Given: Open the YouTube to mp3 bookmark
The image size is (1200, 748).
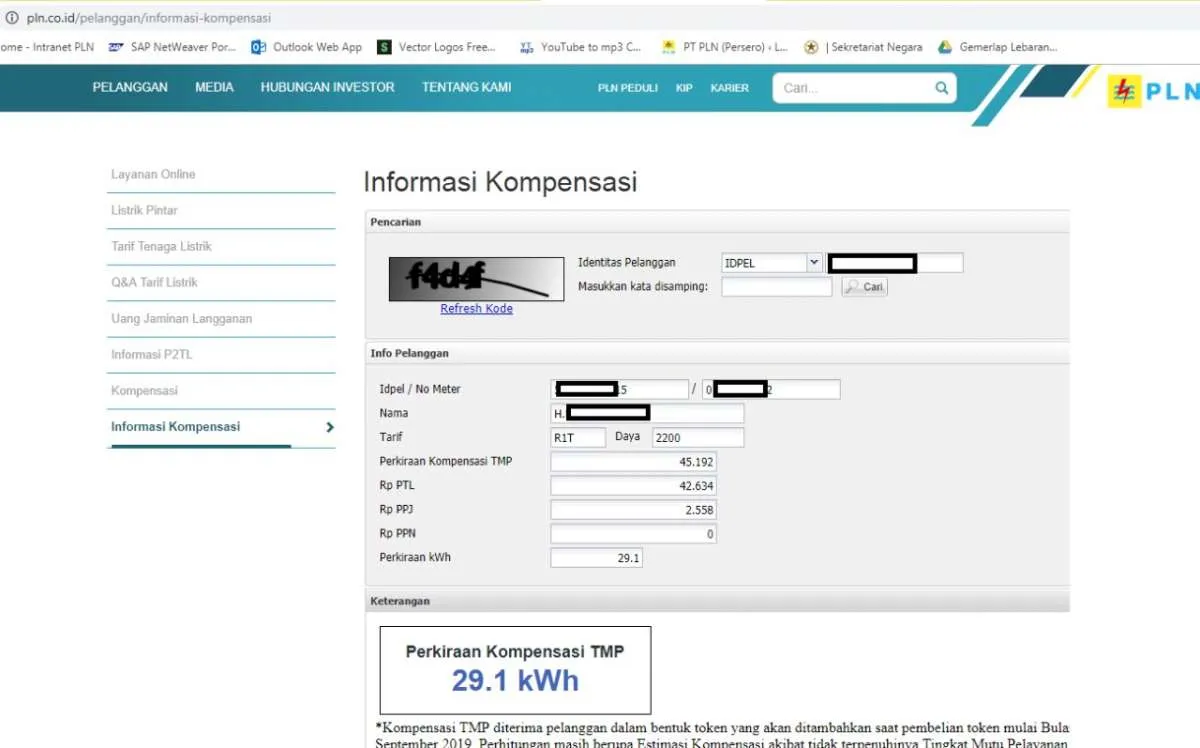Looking at the screenshot, I should [x=581, y=47].
